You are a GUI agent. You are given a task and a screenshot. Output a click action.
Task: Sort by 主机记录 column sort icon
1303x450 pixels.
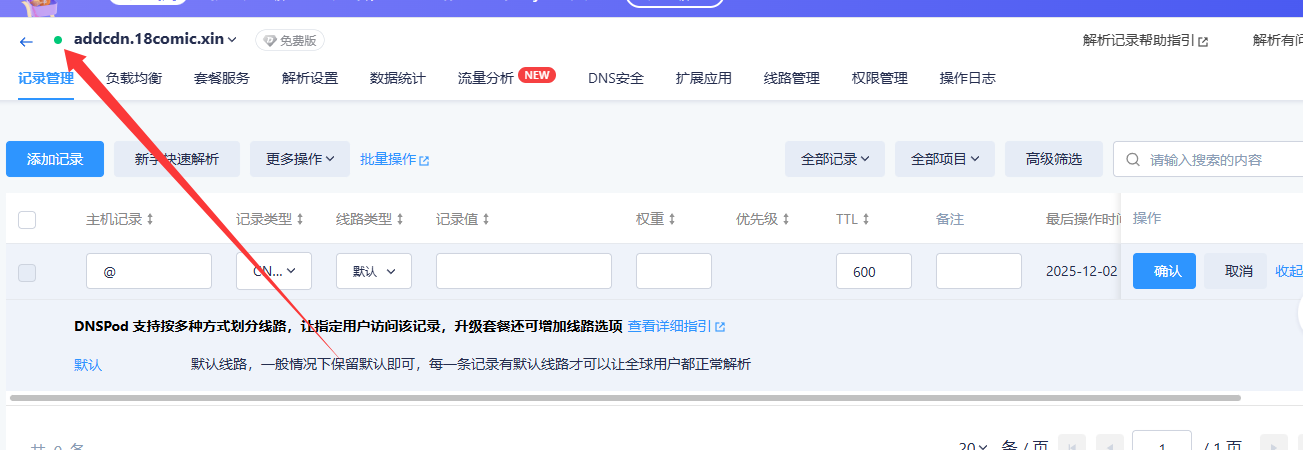[x=150, y=219]
